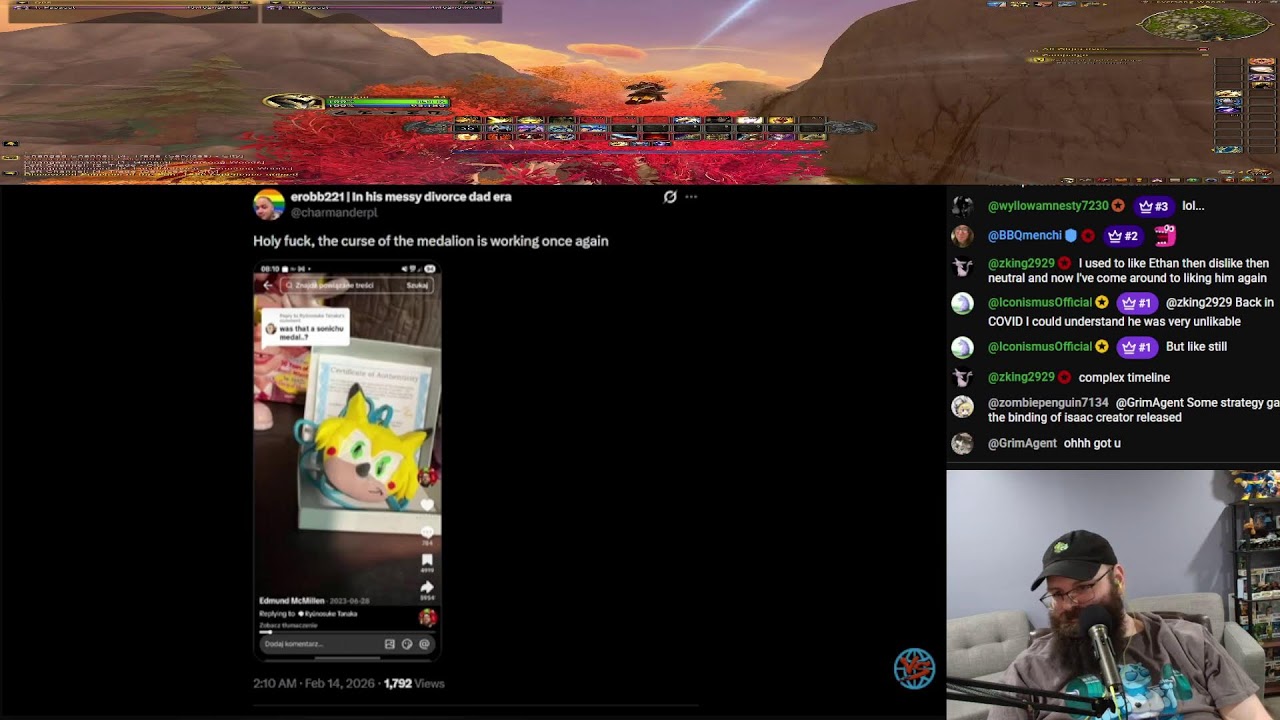Tap the TikTok bookmark icon

[x=427, y=561]
